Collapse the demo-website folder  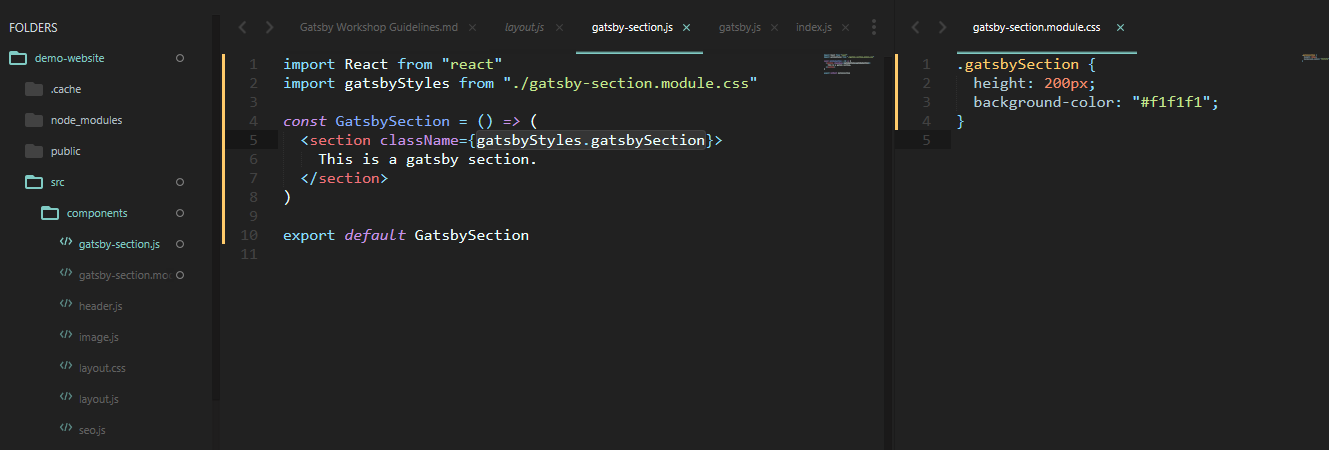point(69,58)
